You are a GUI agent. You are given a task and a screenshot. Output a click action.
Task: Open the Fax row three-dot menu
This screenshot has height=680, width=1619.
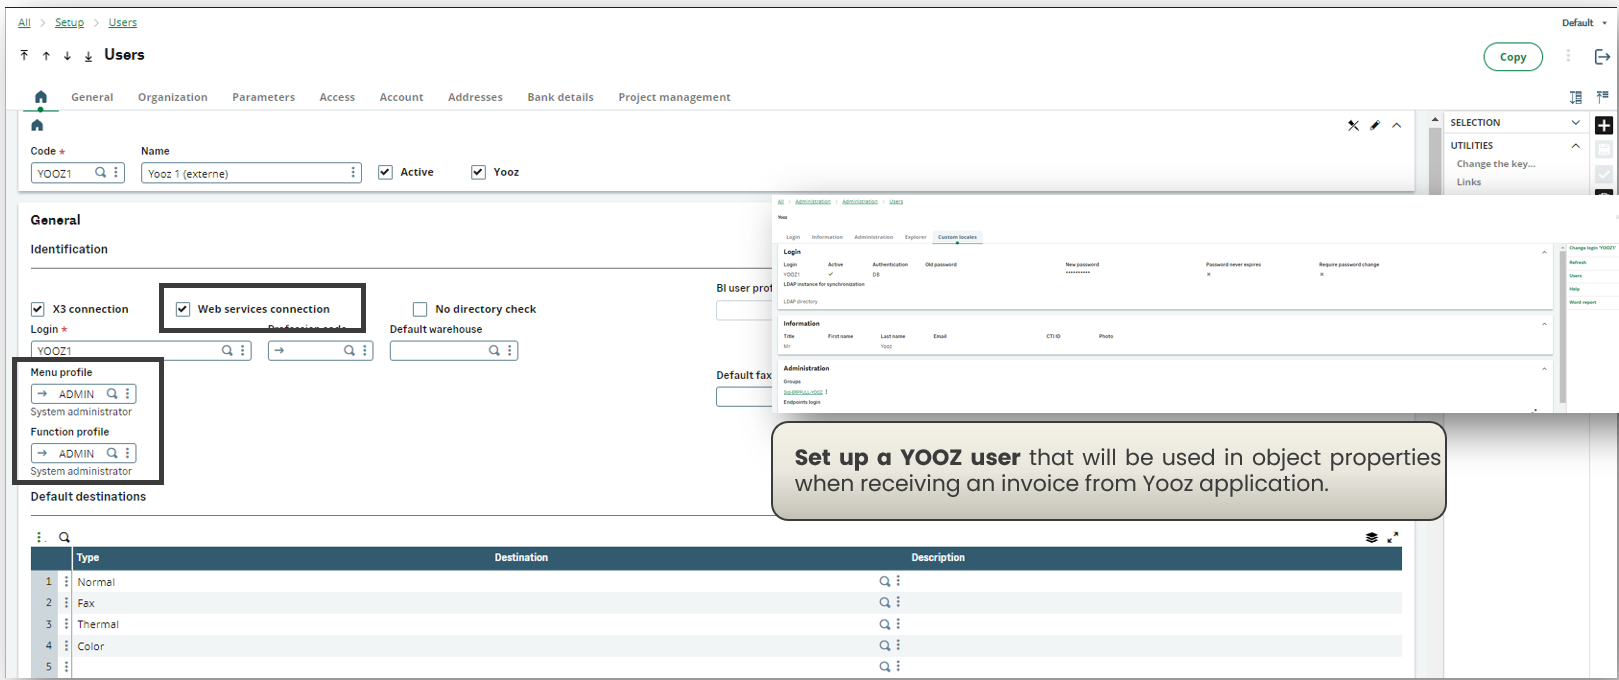tap(67, 603)
